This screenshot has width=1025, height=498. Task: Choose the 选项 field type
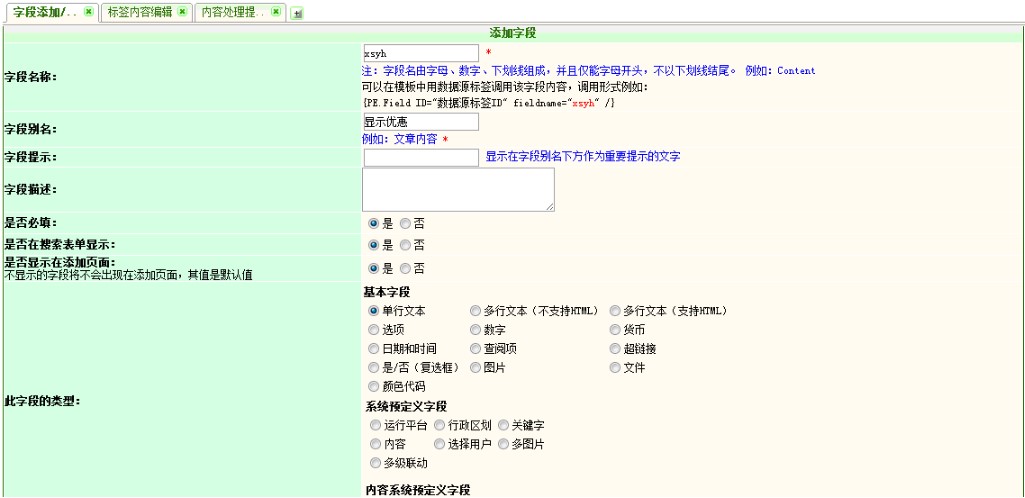tap(373, 329)
